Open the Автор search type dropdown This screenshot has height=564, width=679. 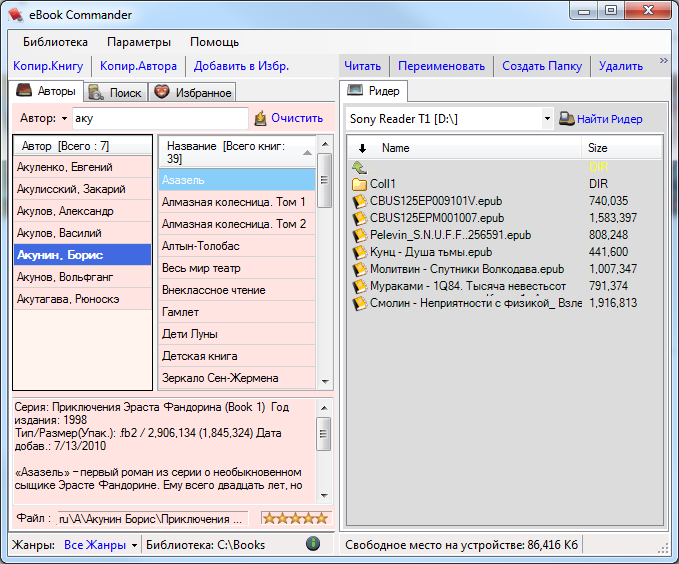coord(64,118)
